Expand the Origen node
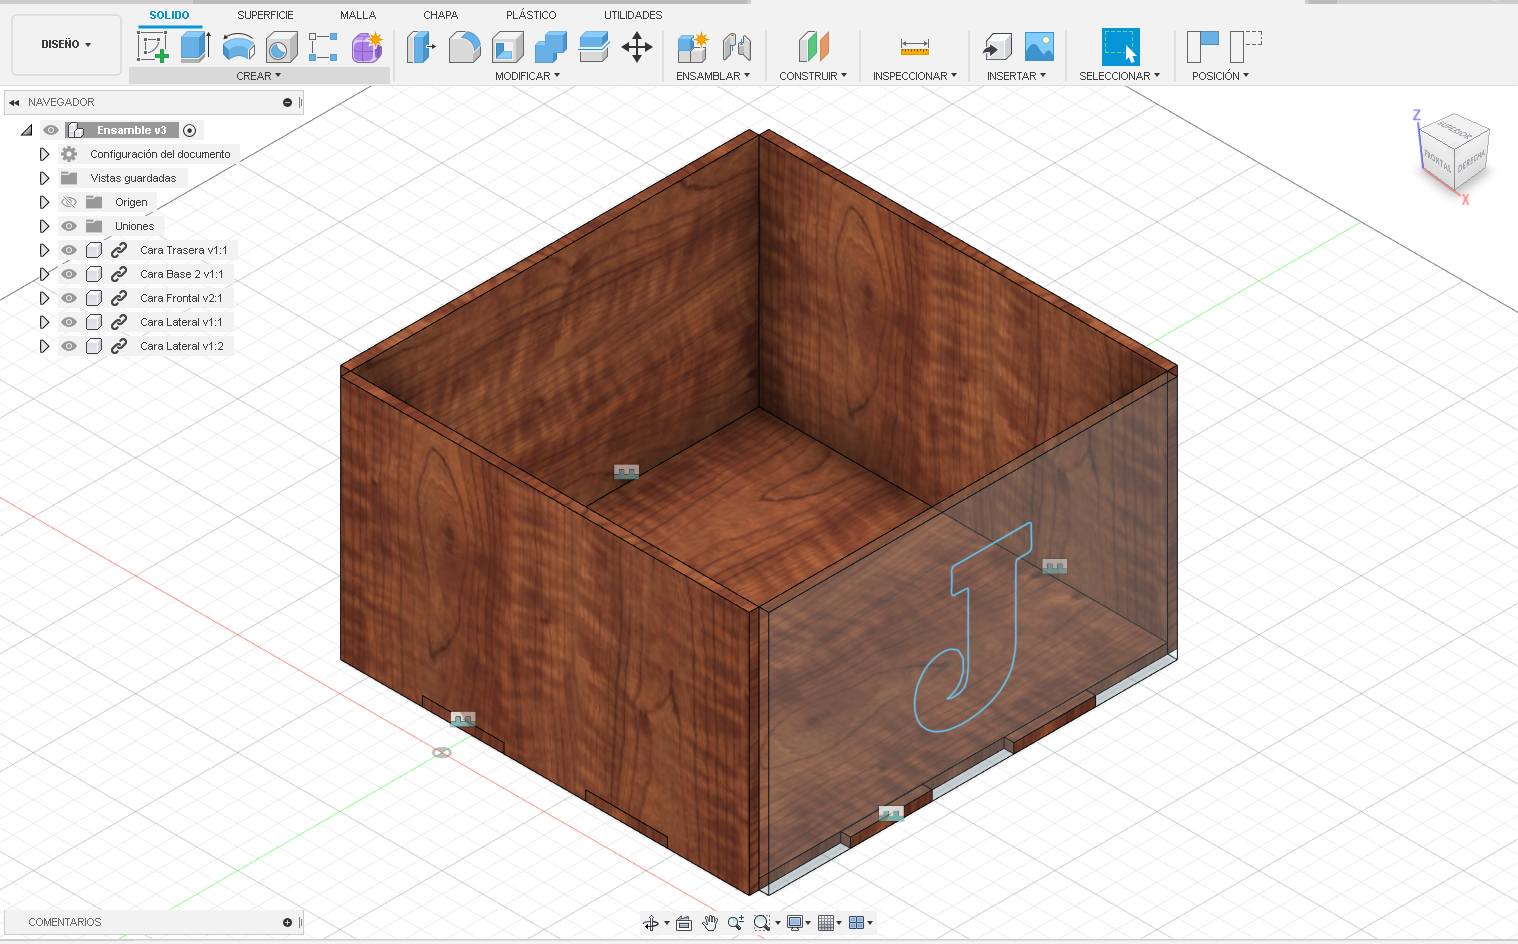Image resolution: width=1518 pixels, height=944 pixels. tap(44, 202)
